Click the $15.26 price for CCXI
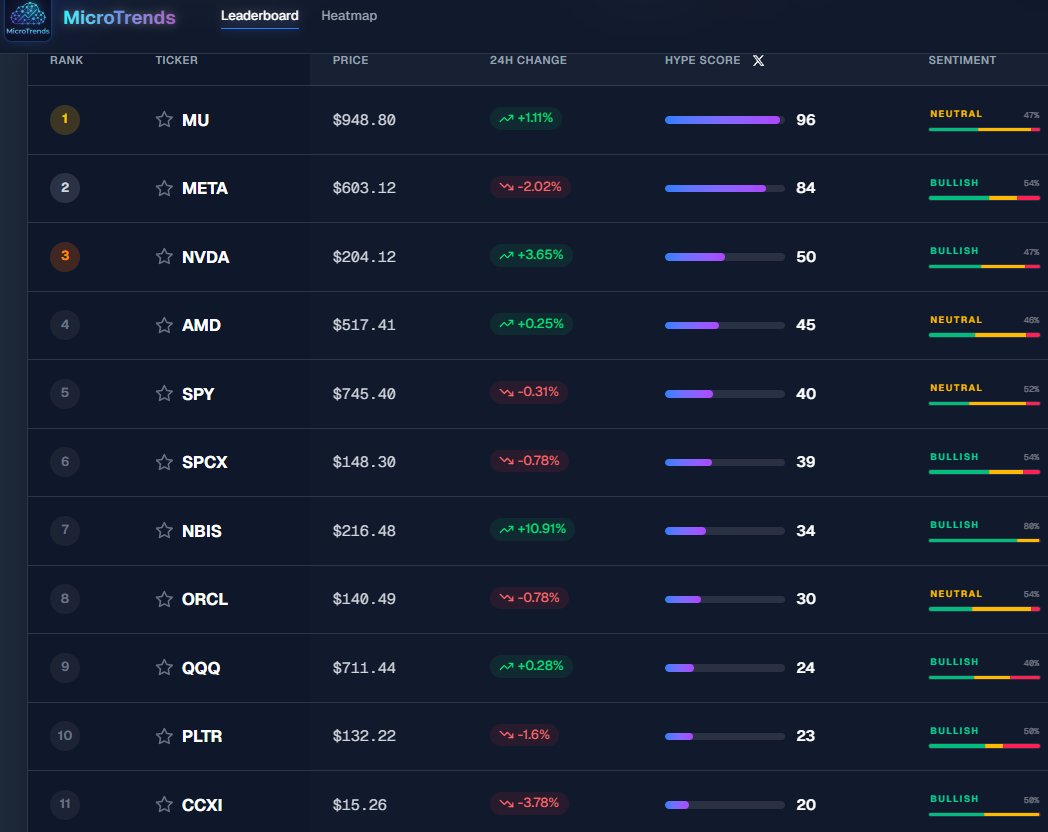 [360, 805]
